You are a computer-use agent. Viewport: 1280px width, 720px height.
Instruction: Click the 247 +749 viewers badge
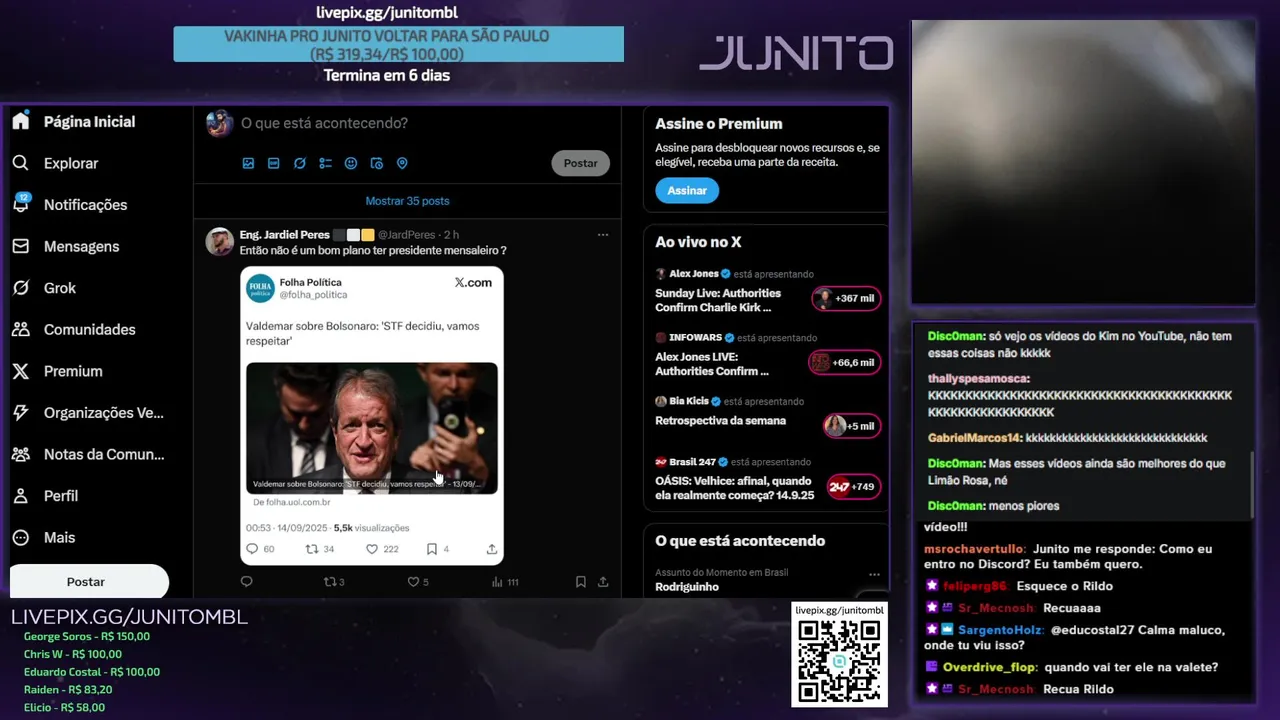click(x=853, y=487)
